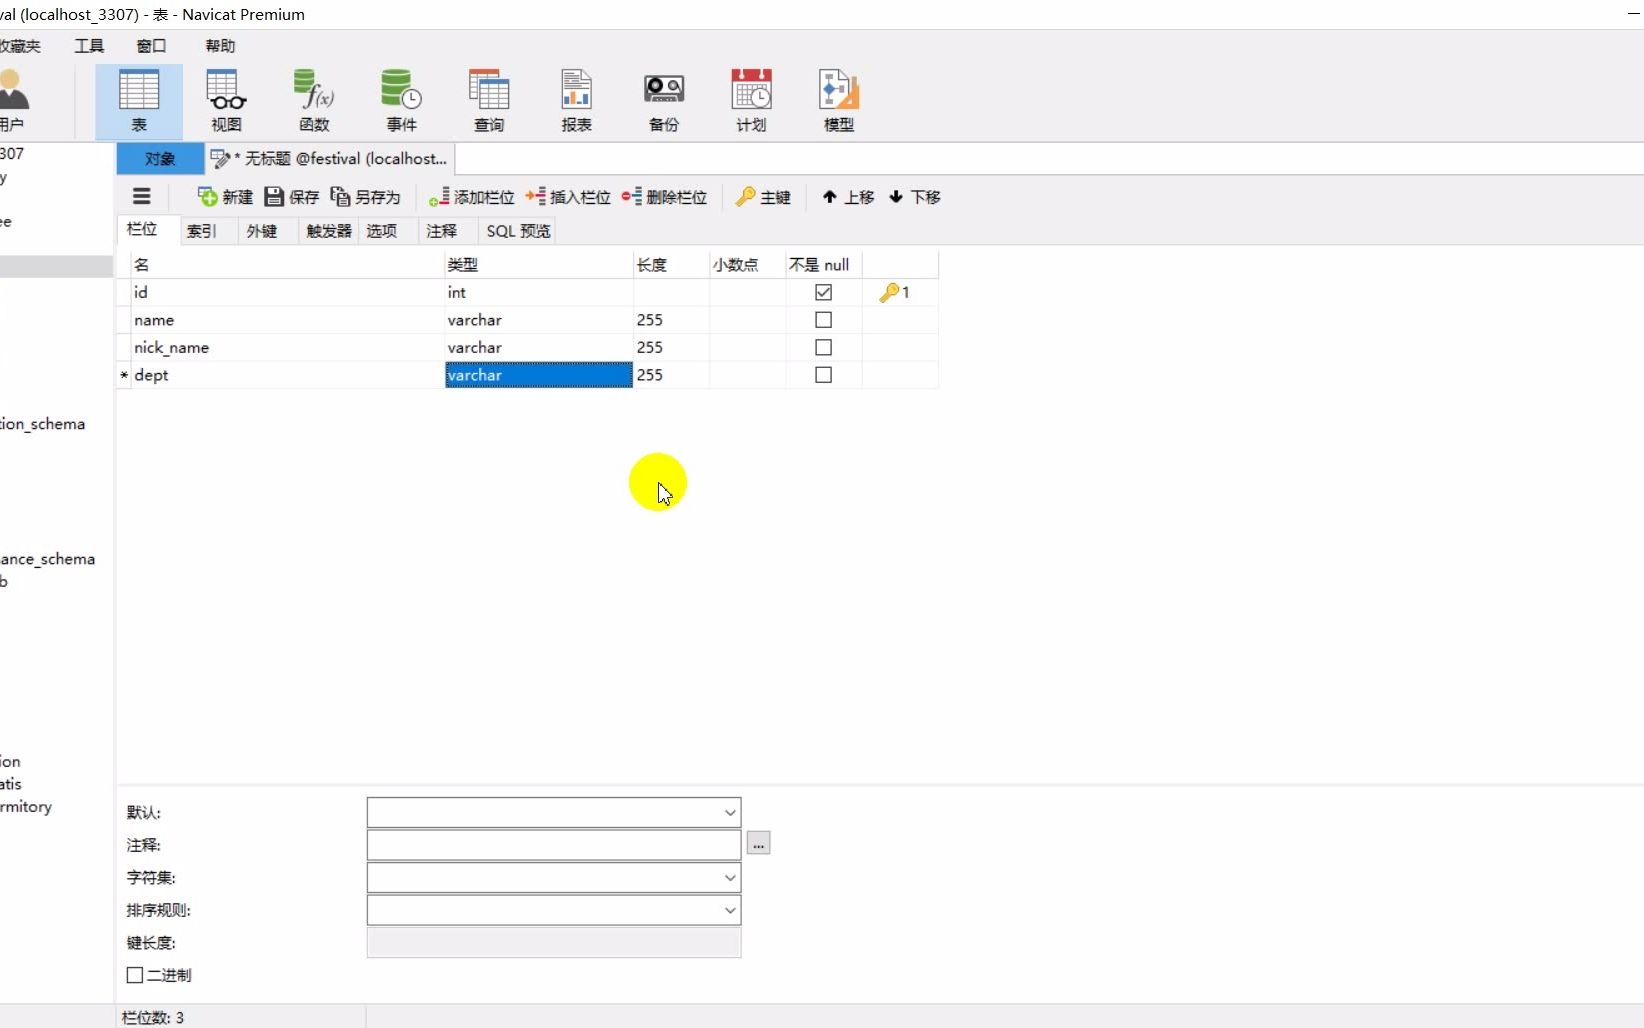
Task: Toggle the 二进制 (Binary) checkbox
Action: [x=135, y=975]
